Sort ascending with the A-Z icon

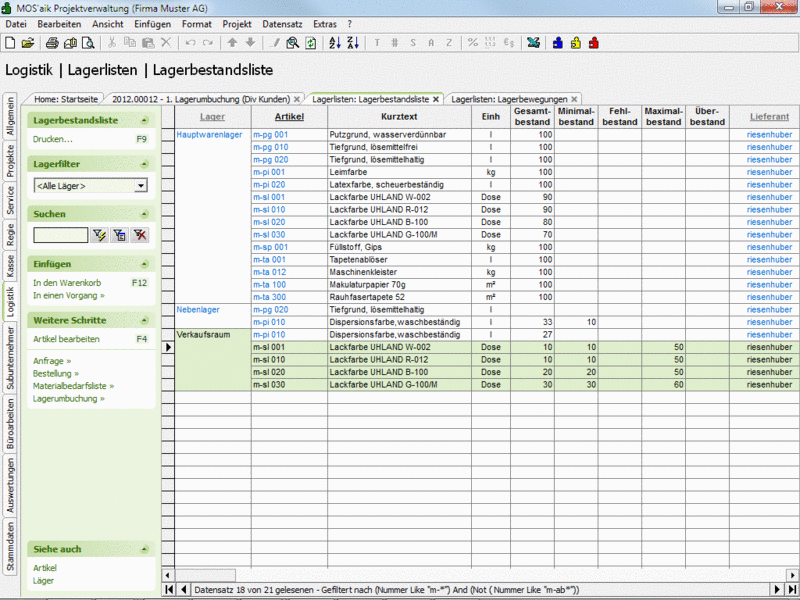tap(335, 43)
